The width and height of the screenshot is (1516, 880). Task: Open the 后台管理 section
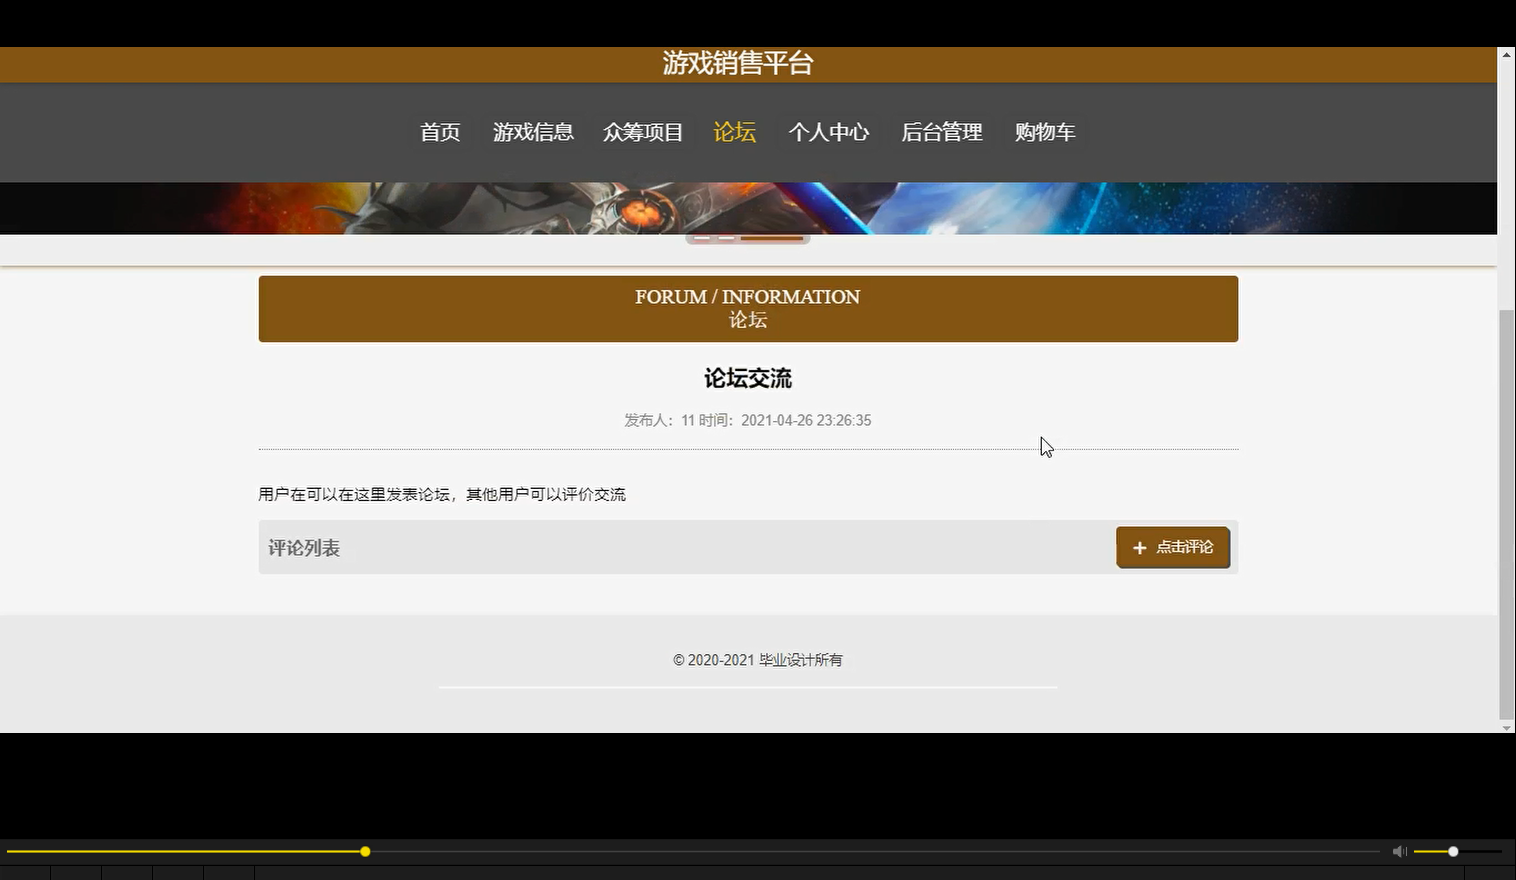941,132
